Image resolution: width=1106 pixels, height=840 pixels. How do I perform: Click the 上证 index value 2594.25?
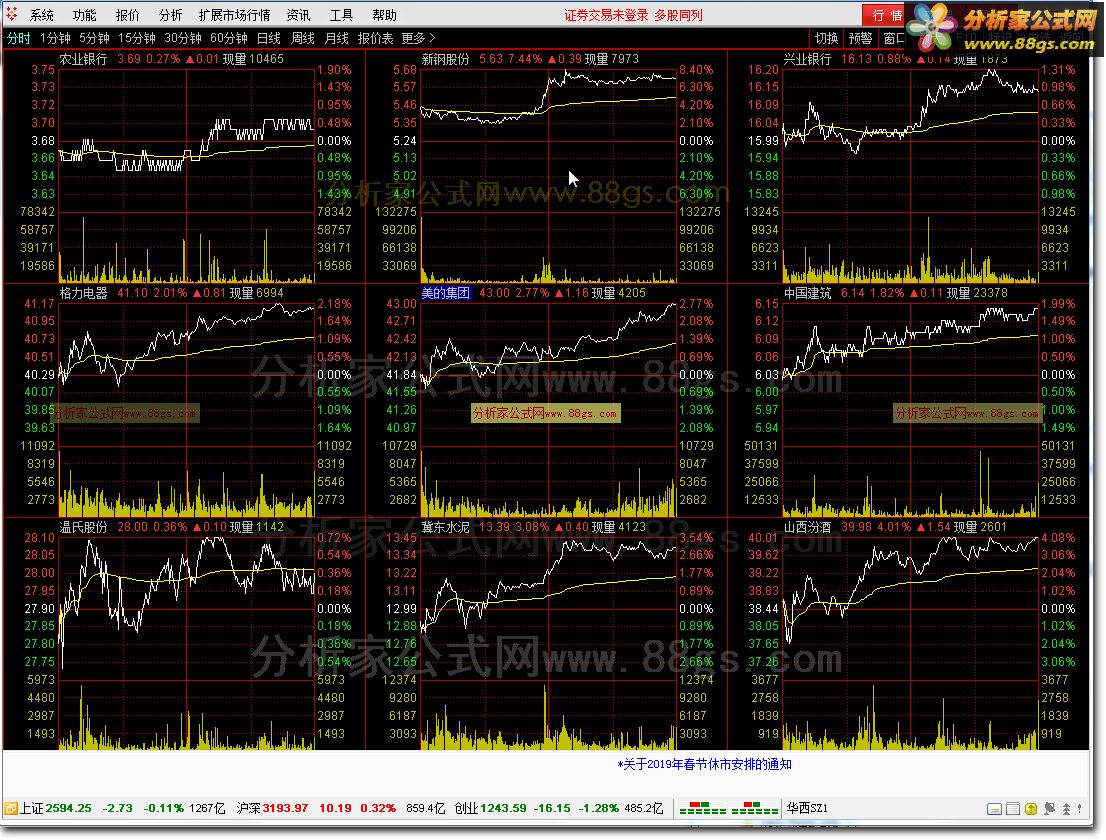(x=68, y=808)
